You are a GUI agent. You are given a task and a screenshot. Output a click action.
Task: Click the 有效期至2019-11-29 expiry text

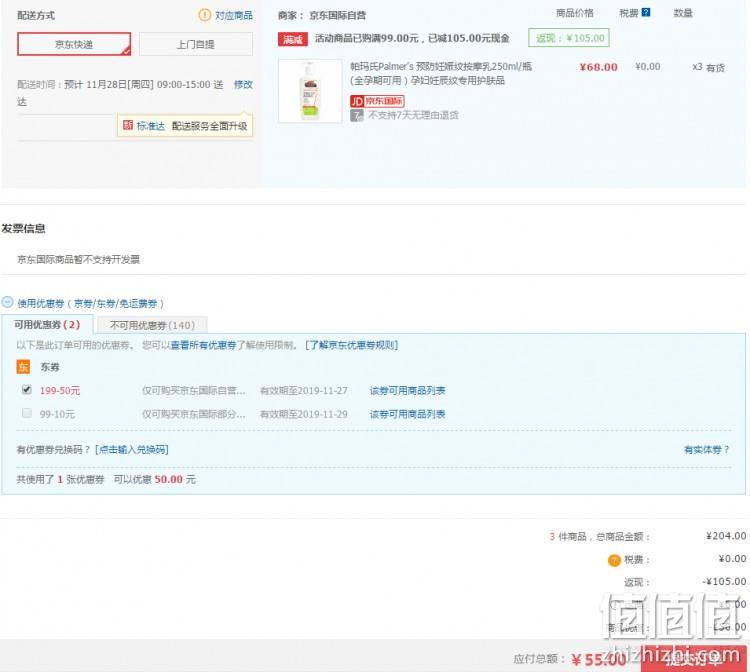click(304, 414)
